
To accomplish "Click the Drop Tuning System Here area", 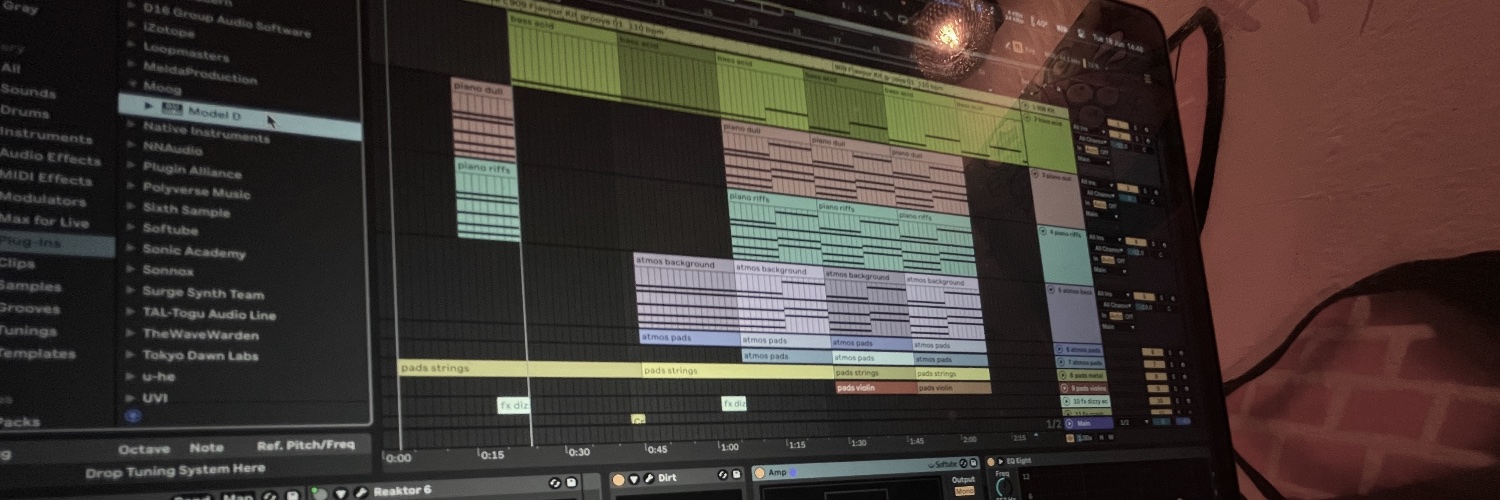I will 175,470.
